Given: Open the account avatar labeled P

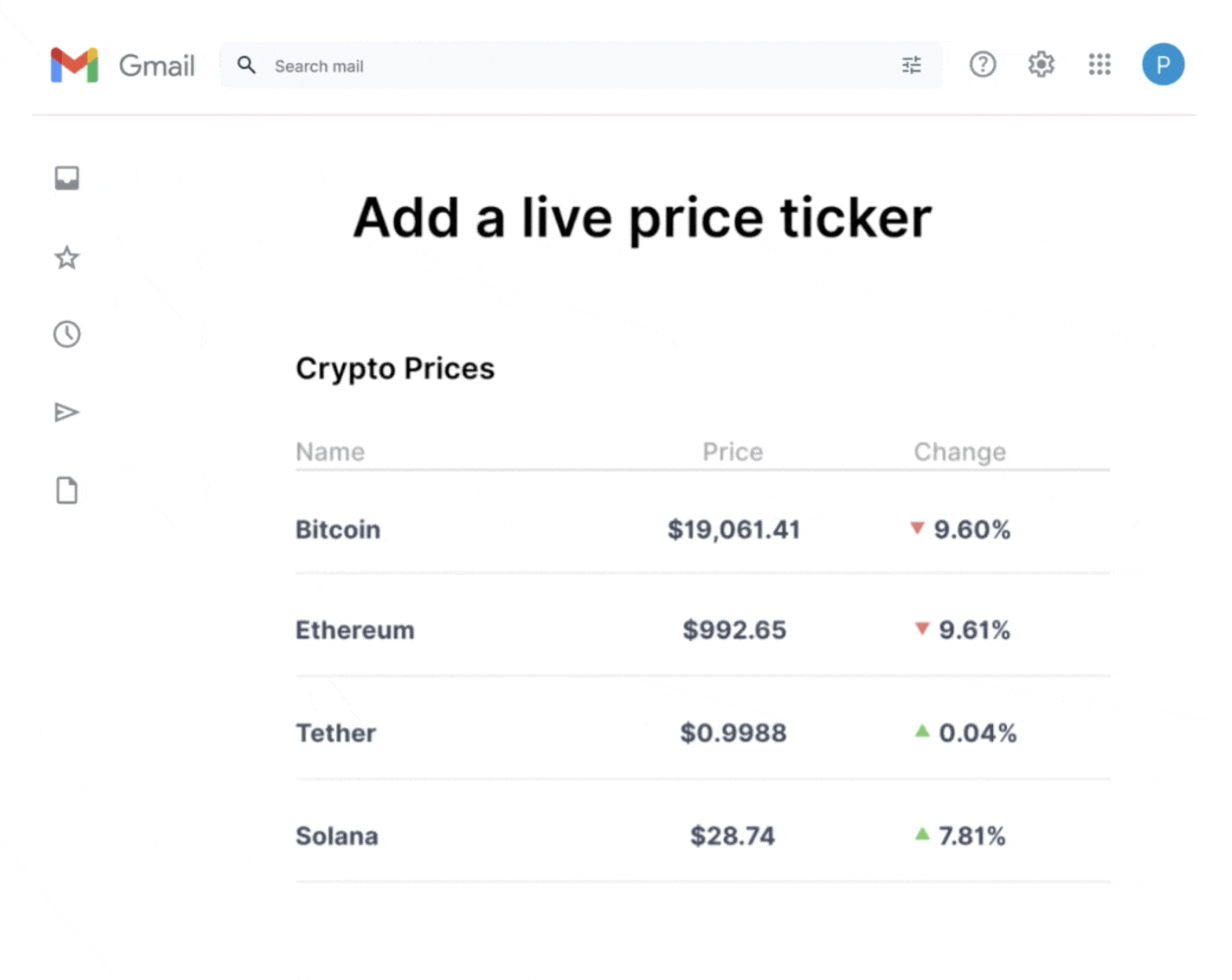Looking at the screenshot, I should coord(1163,65).
